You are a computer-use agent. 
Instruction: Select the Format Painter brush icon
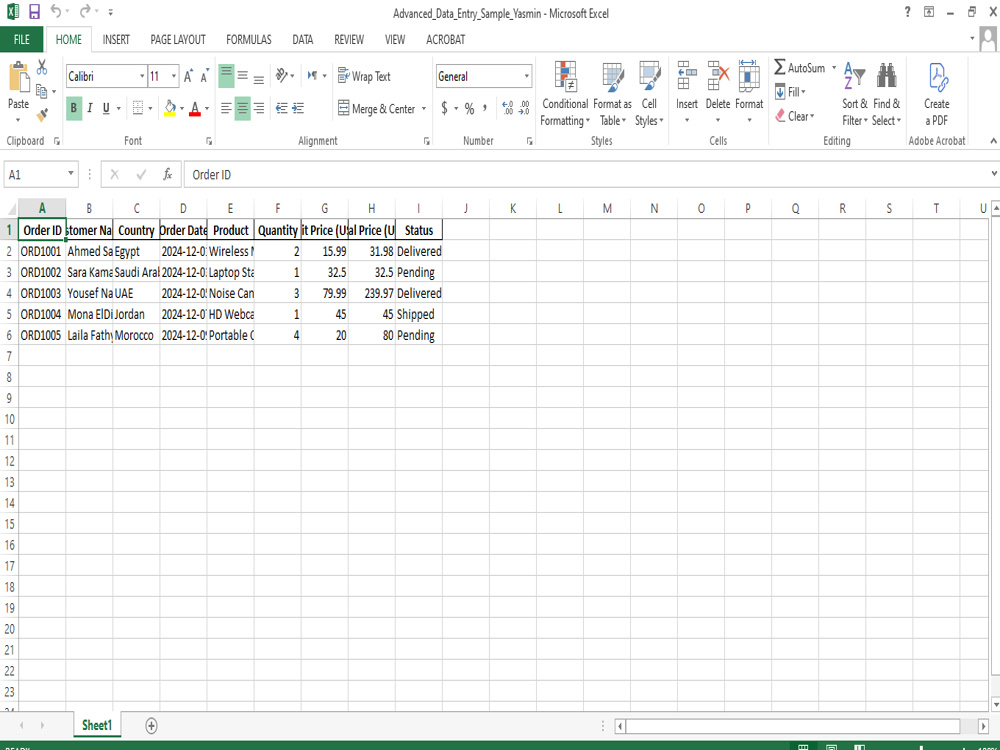pos(42,115)
